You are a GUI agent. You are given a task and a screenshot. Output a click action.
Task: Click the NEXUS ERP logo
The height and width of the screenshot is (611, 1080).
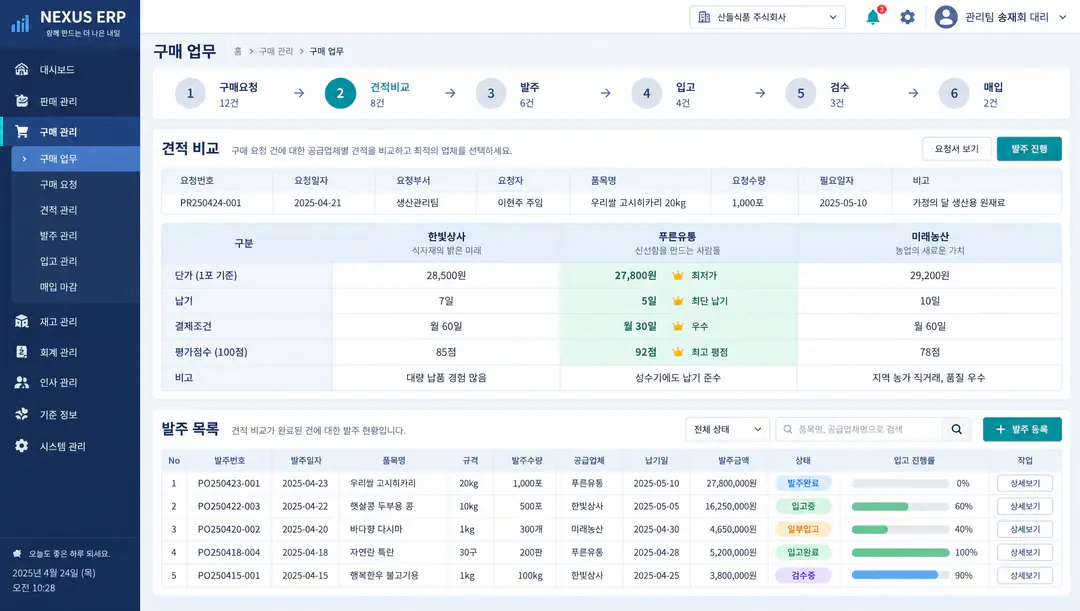pyautogui.click(x=69, y=22)
